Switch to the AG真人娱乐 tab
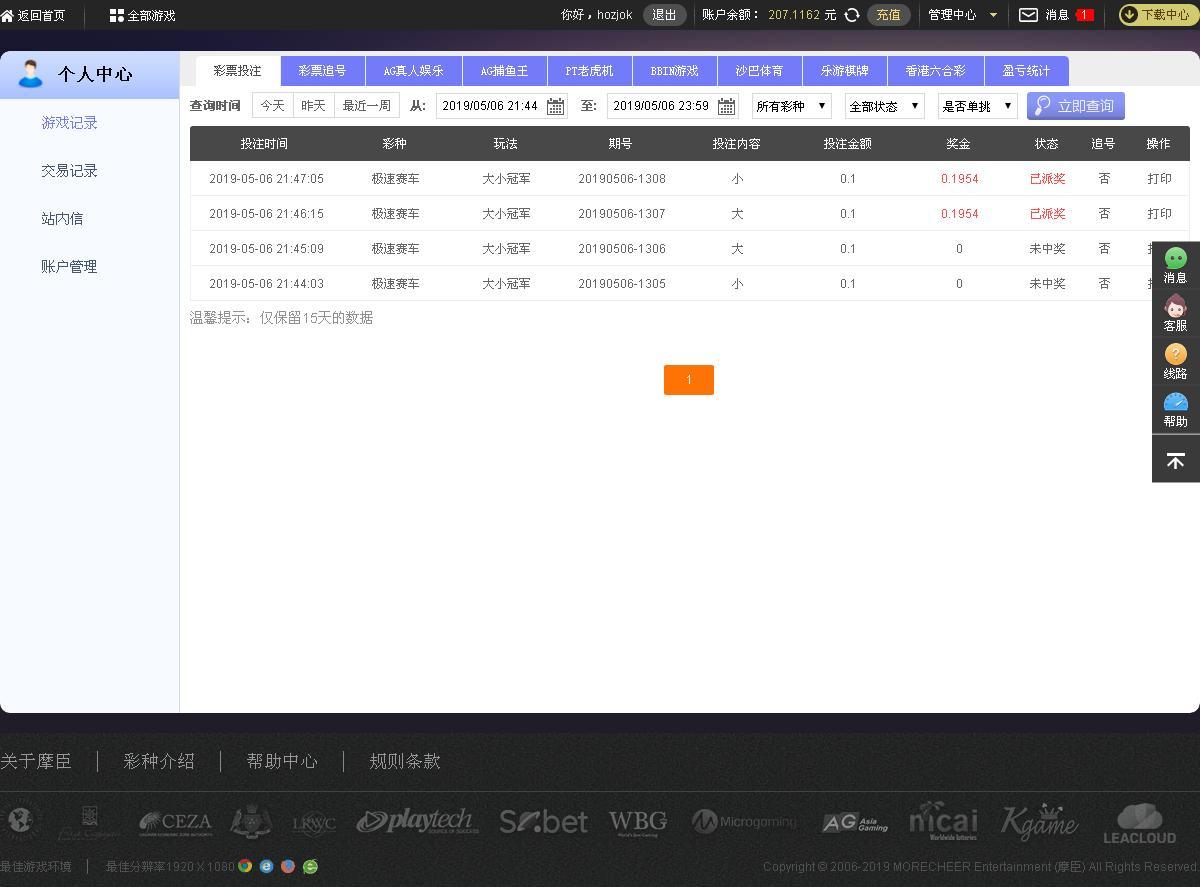Viewport: 1200px width, 887px height. pyautogui.click(x=413, y=71)
